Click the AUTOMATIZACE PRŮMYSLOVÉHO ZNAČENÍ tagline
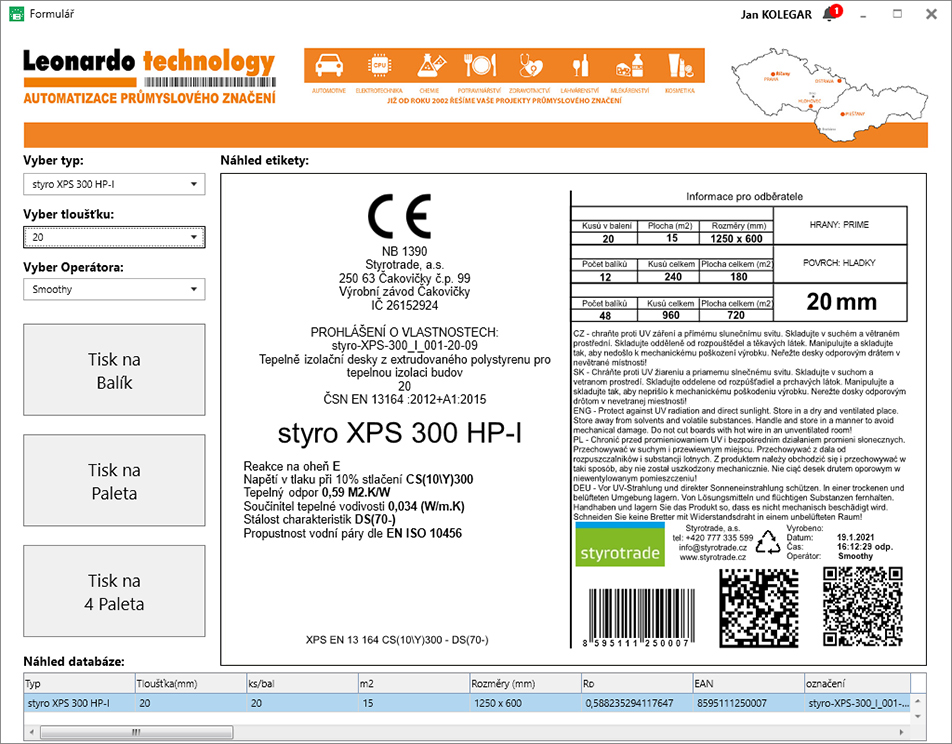Viewport: 952px width, 744px height. click(x=149, y=98)
